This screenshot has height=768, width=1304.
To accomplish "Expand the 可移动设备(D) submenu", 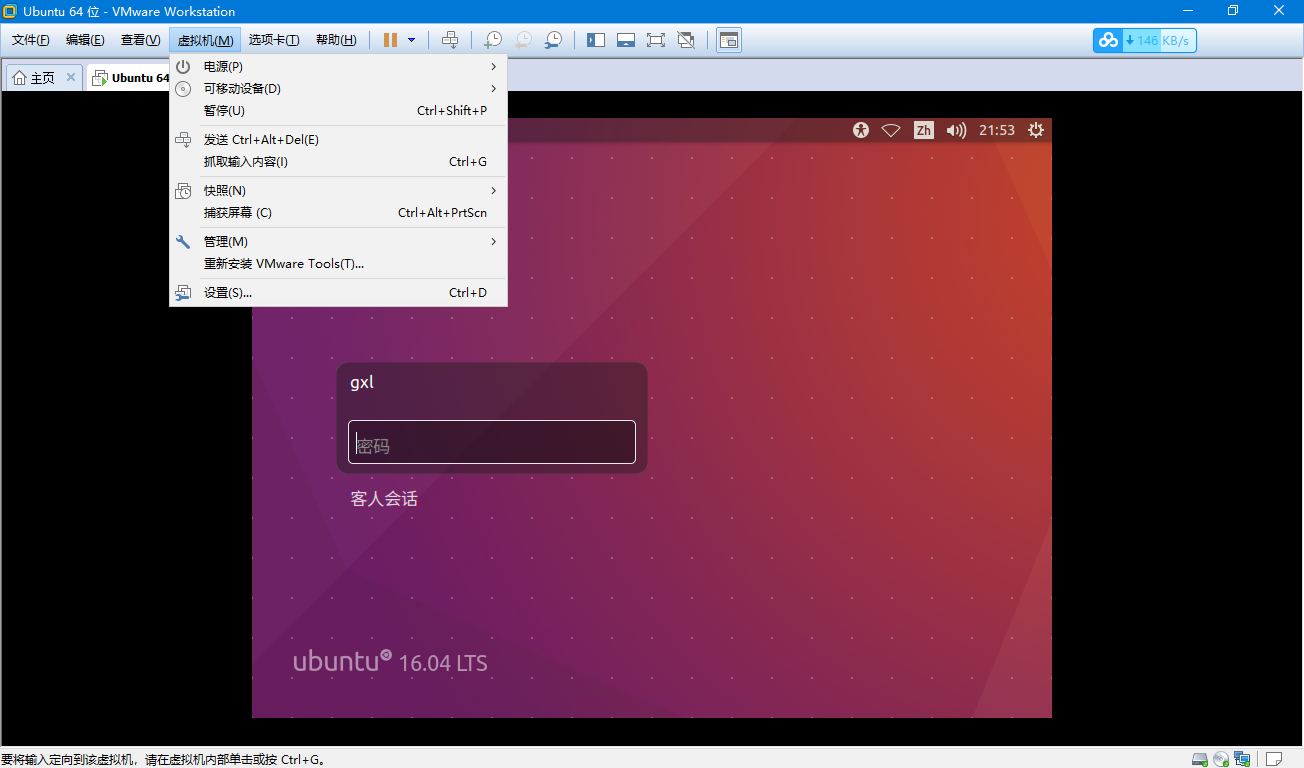I will [x=338, y=88].
